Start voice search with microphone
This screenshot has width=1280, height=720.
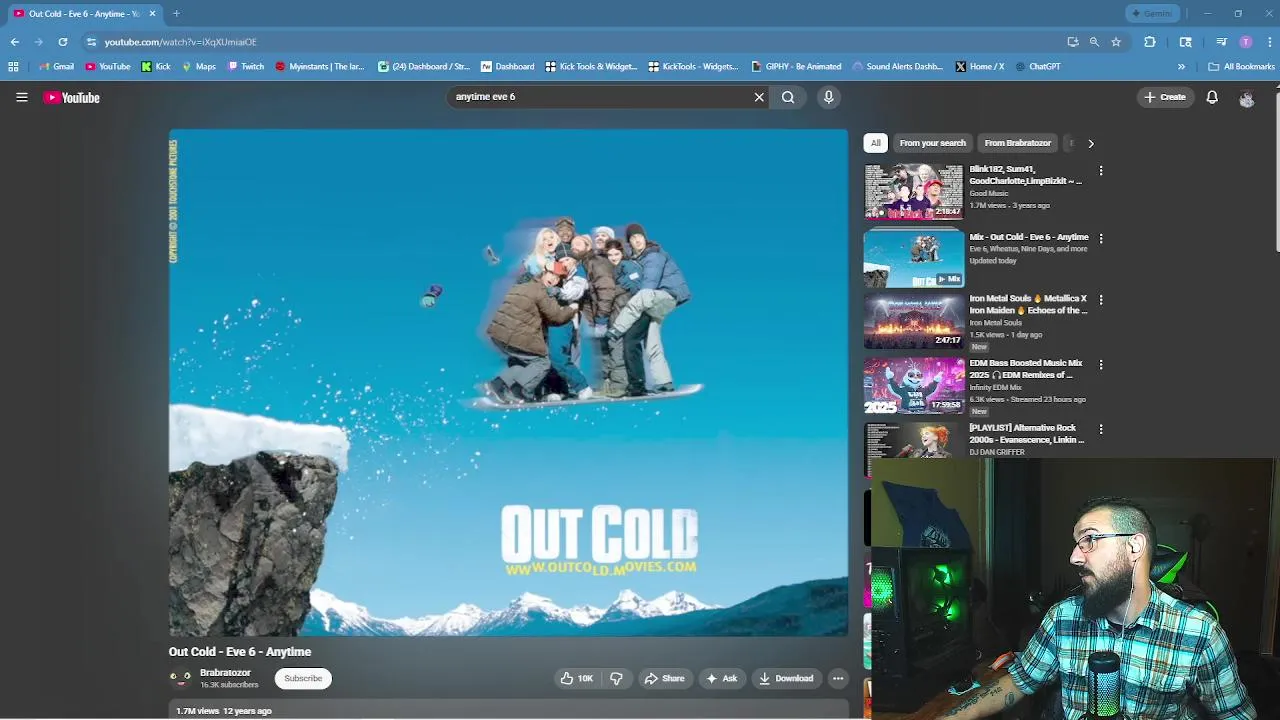828,97
